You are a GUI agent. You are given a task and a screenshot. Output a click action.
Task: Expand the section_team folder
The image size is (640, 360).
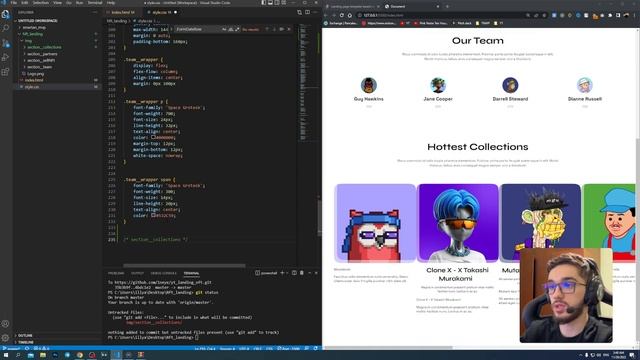tap(40, 67)
